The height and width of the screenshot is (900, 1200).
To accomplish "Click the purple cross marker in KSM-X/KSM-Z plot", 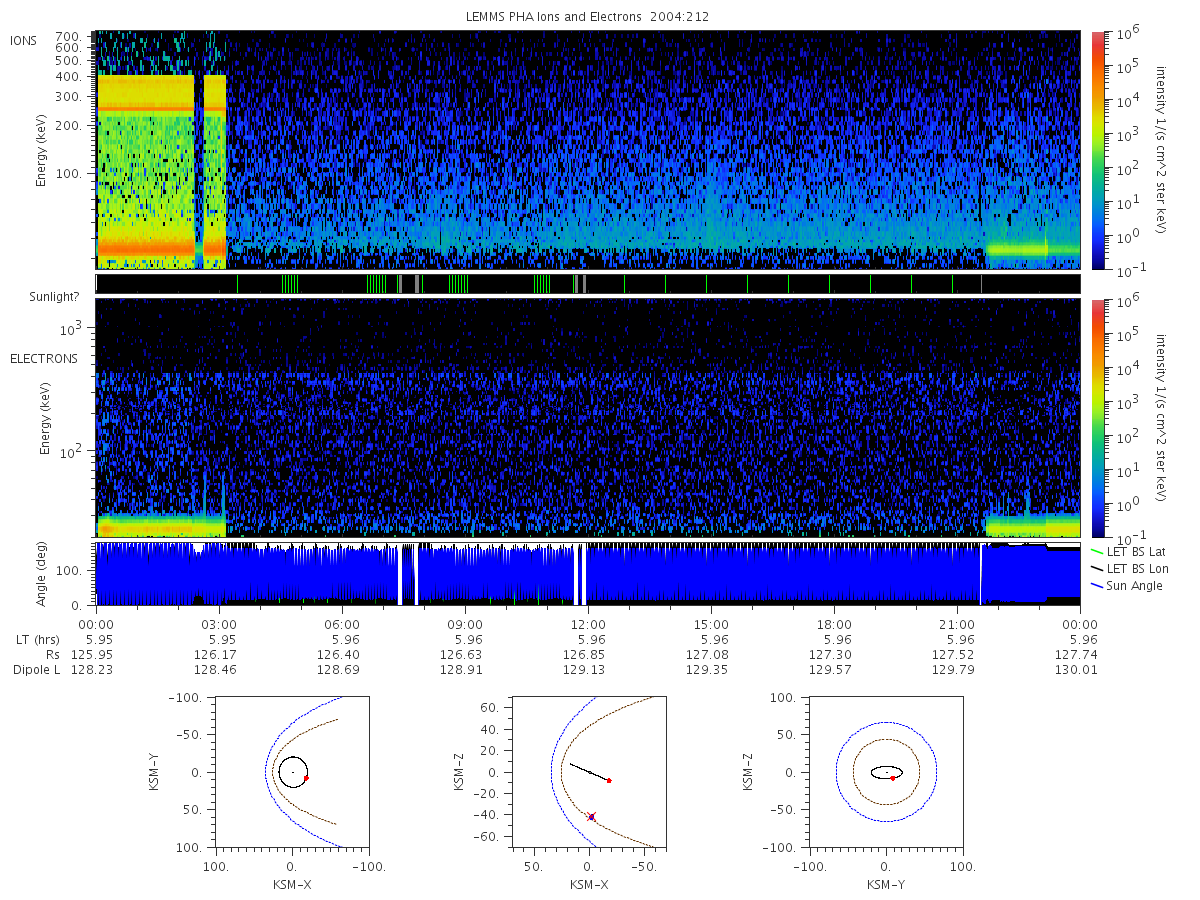I will click(x=591, y=817).
